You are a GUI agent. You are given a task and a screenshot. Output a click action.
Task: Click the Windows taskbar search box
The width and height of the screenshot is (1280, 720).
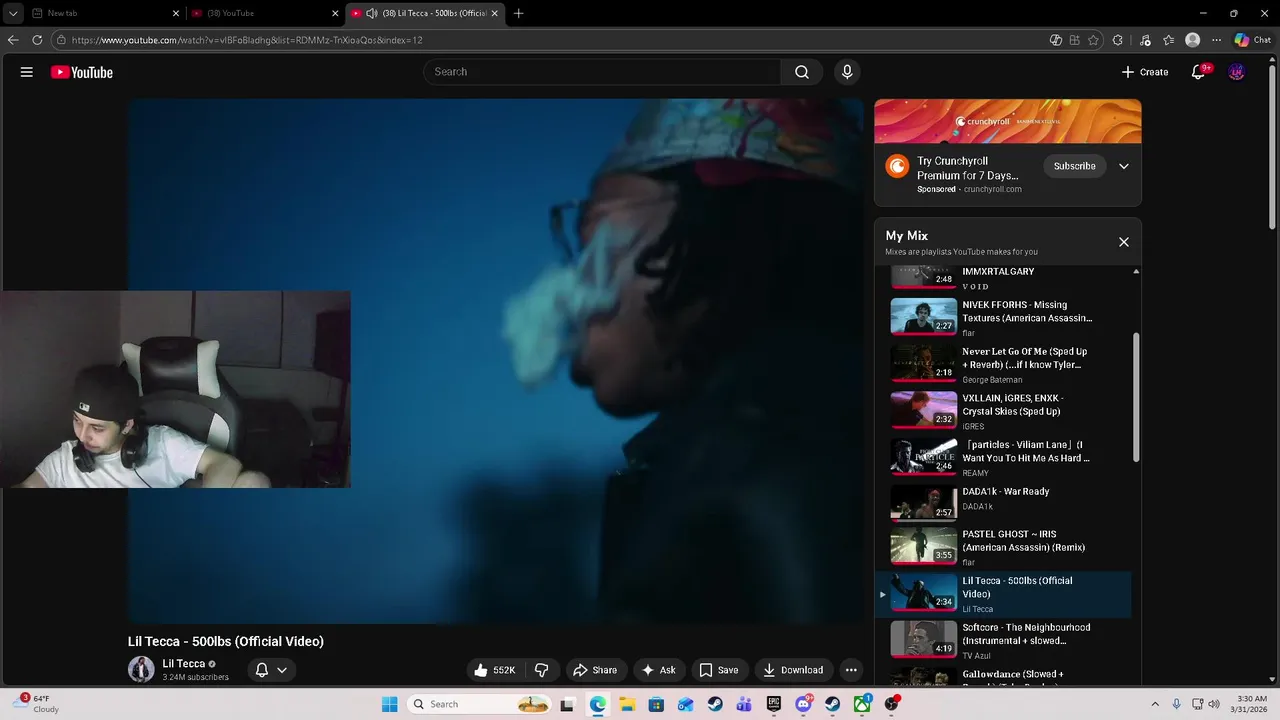coord(477,704)
